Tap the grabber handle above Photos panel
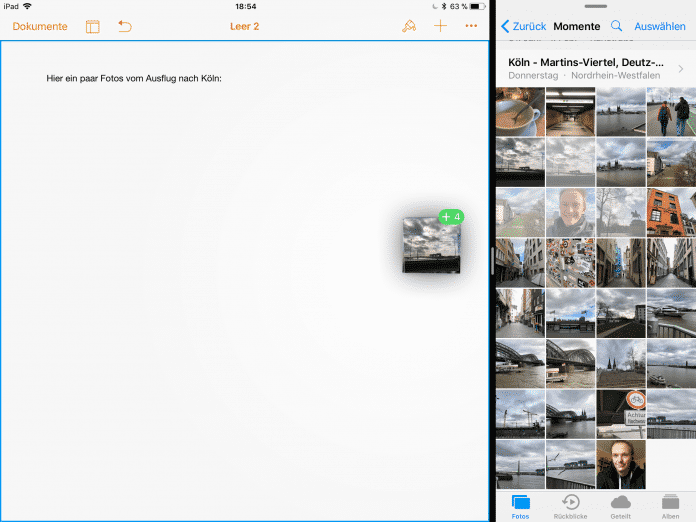Image resolution: width=696 pixels, height=522 pixels. [x=596, y=5]
